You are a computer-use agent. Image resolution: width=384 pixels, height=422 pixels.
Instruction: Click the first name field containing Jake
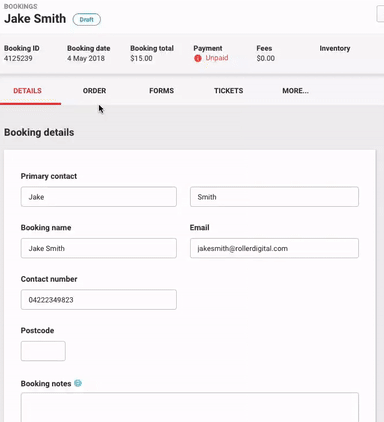(x=99, y=197)
